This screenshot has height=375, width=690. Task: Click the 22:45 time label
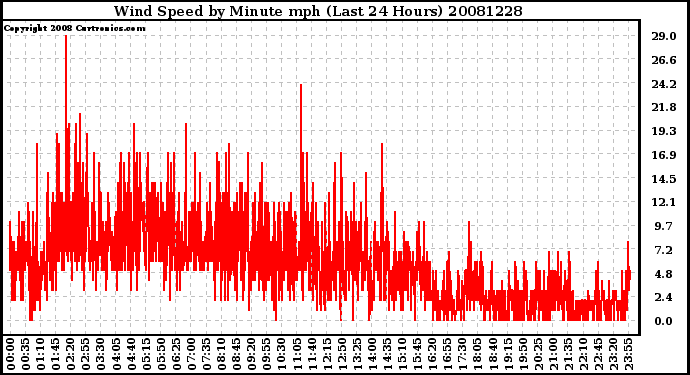[x=598, y=354]
